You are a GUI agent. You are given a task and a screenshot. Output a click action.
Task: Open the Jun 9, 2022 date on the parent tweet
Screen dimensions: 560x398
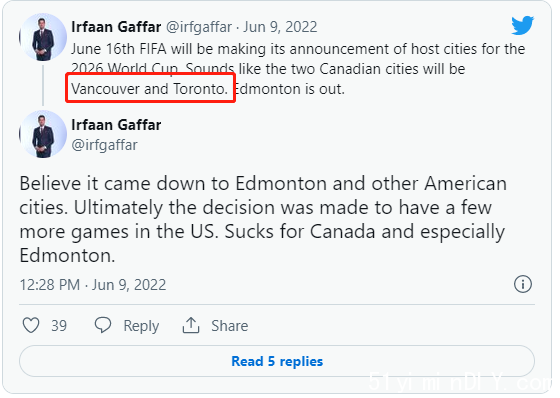click(x=280, y=27)
